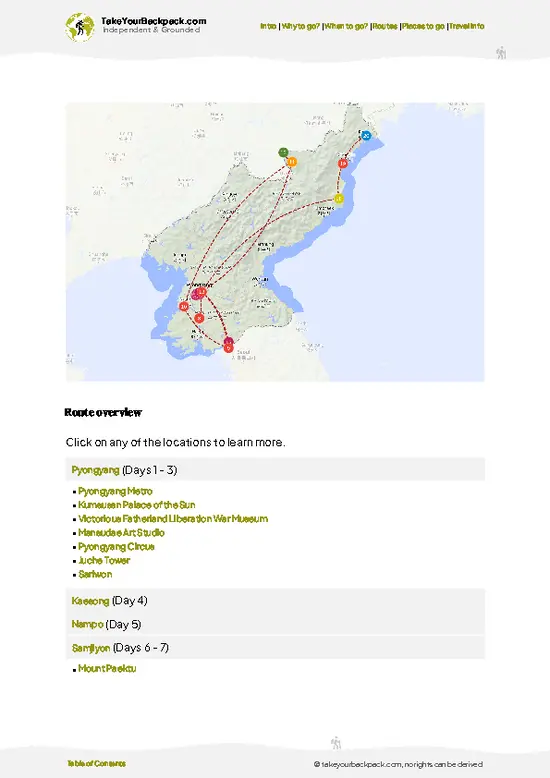550x778 pixels.
Task: Click the orange marker 11 on map
Action: tap(292, 162)
